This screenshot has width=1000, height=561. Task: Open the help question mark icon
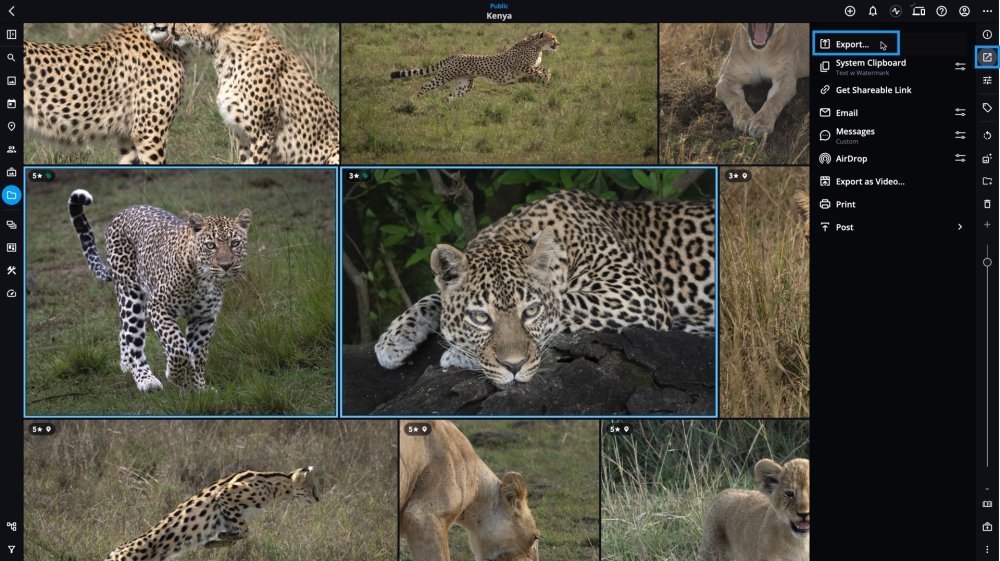click(x=941, y=11)
